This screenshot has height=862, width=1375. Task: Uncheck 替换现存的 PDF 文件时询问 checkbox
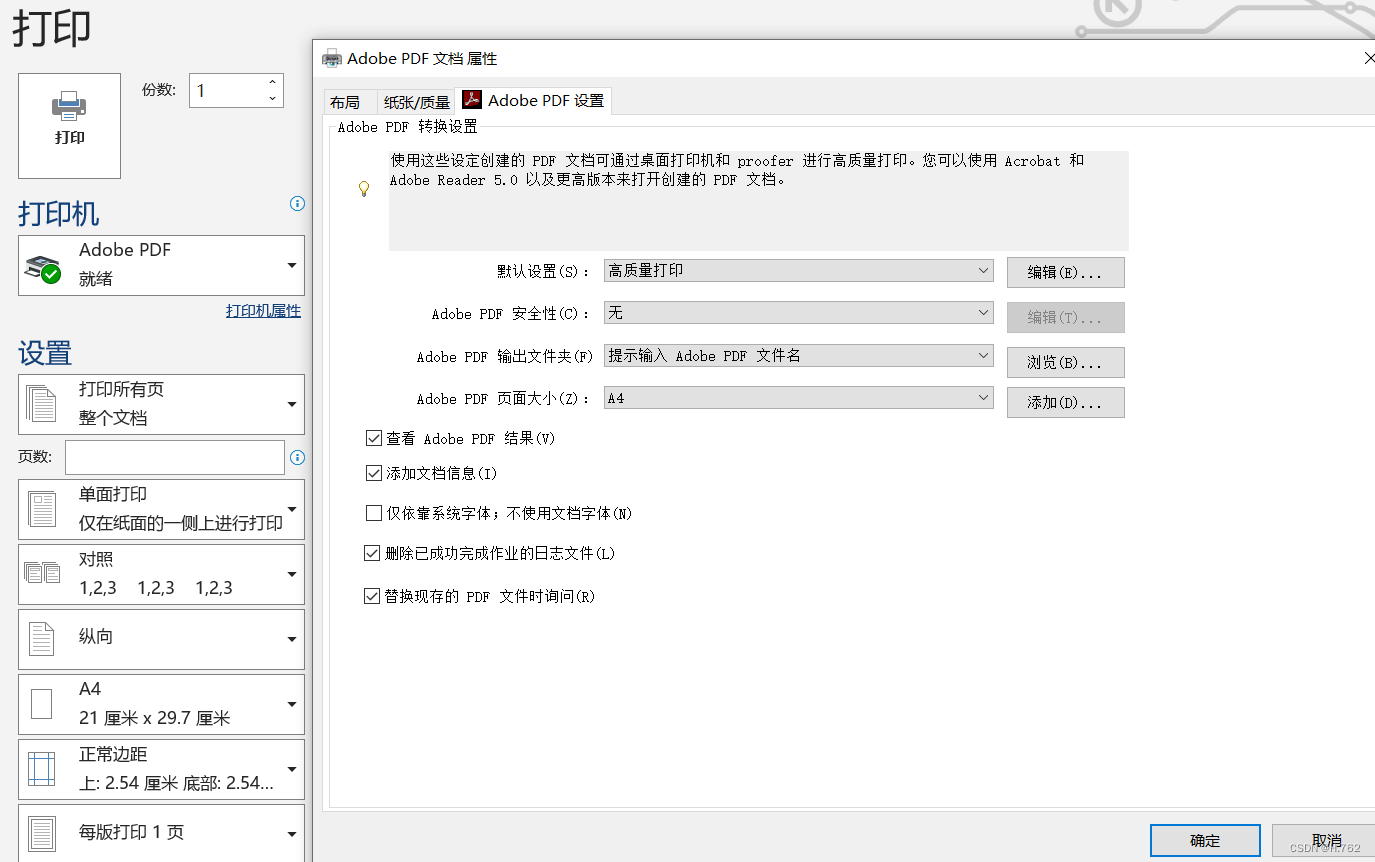tap(373, 596)
